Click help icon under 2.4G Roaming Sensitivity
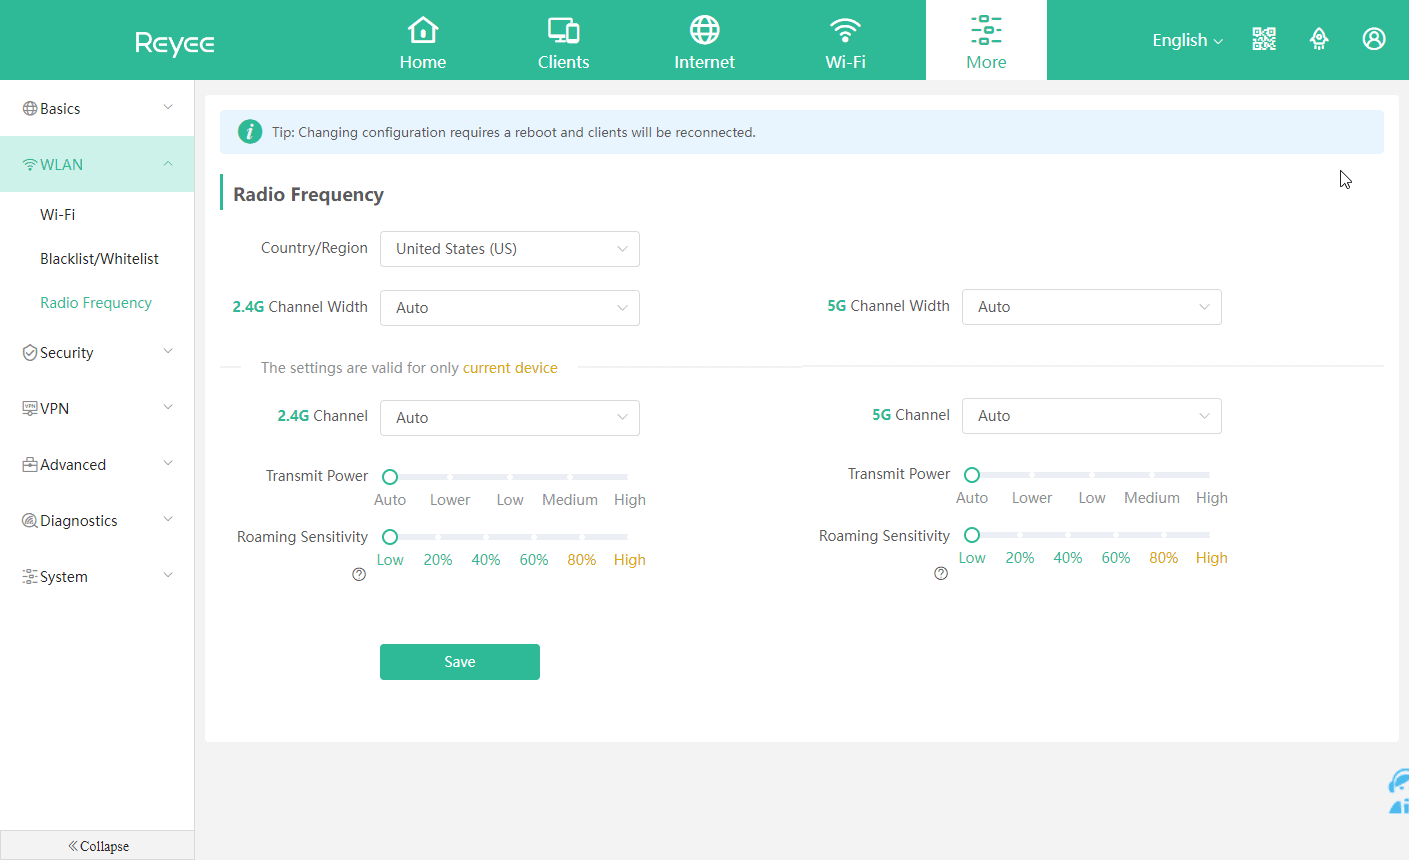1409x860 pixels. [359, 575]
